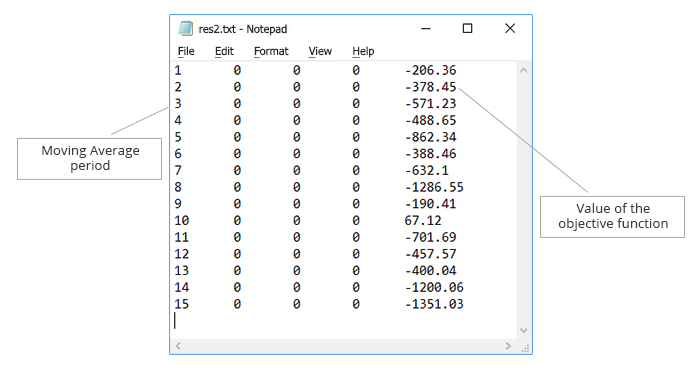Image resolution: width=700 pixels, height=366 pixels.
Task: Open the View menu
Action: (x=320, y=51)
